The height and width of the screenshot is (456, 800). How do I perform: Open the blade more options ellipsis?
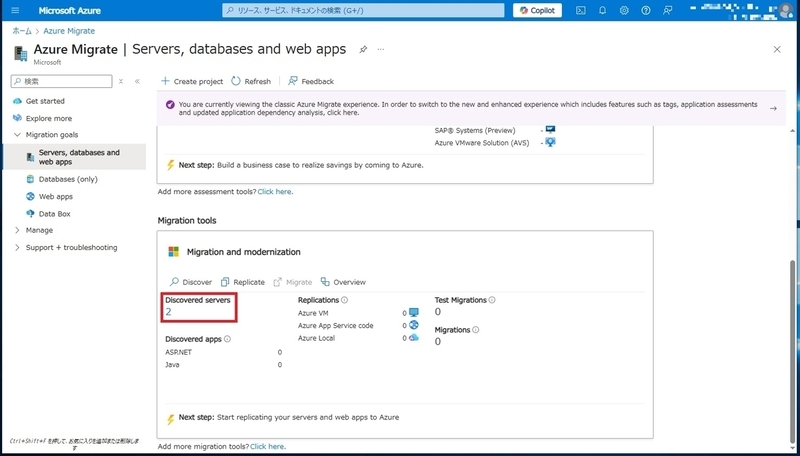point(381,49)
